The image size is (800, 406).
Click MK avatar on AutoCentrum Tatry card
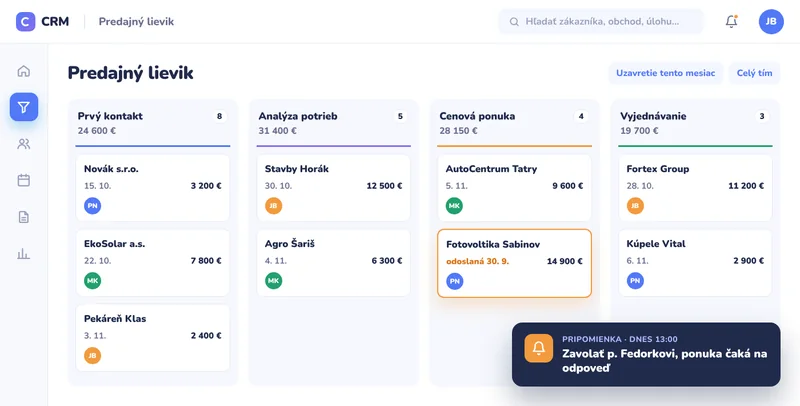(x=454, y=206)
